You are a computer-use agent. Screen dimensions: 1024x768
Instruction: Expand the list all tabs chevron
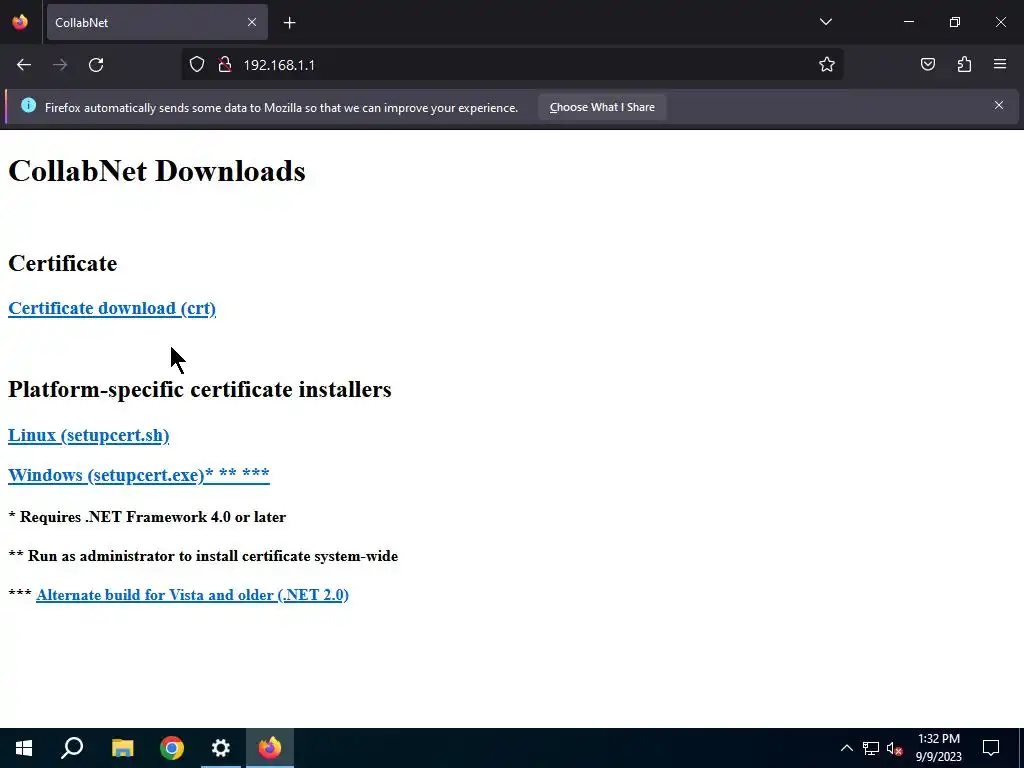click(x=825, y=22)
